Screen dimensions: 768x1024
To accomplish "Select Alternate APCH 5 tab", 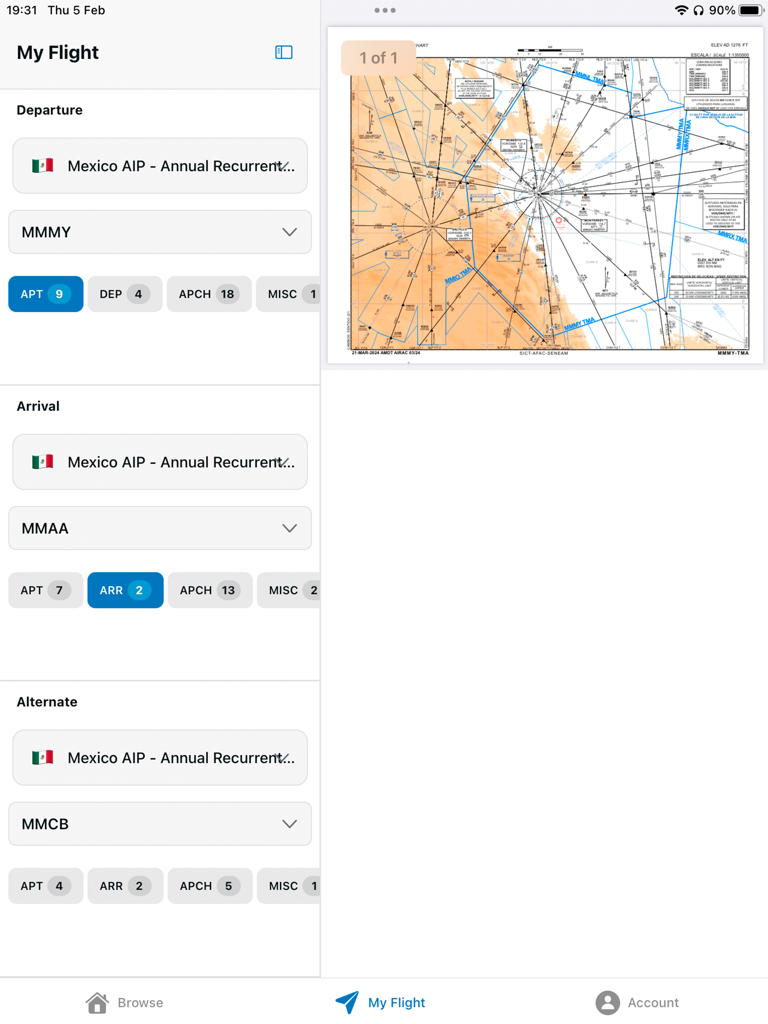I will click(x=210, y=886).
